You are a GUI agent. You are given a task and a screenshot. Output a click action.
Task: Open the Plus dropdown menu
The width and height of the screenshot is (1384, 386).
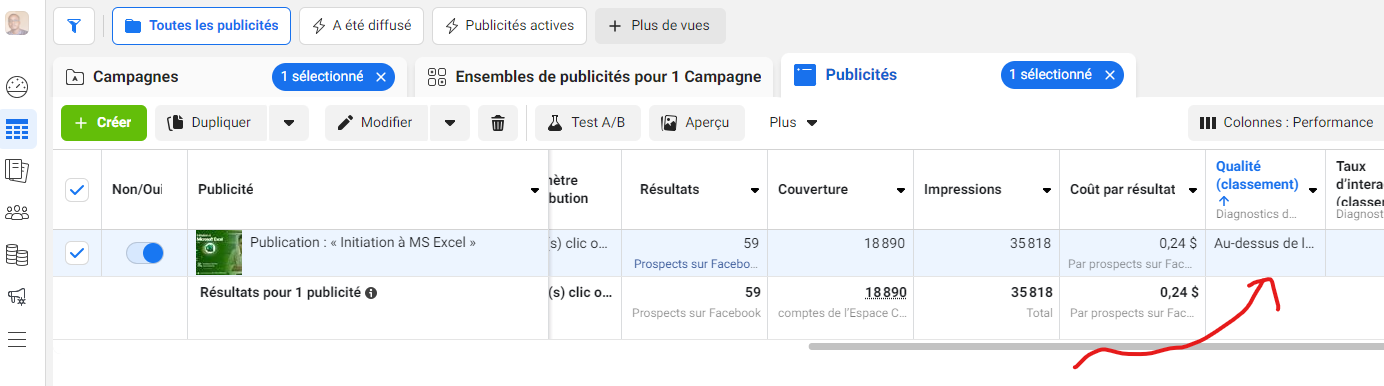tap(794, 123)
